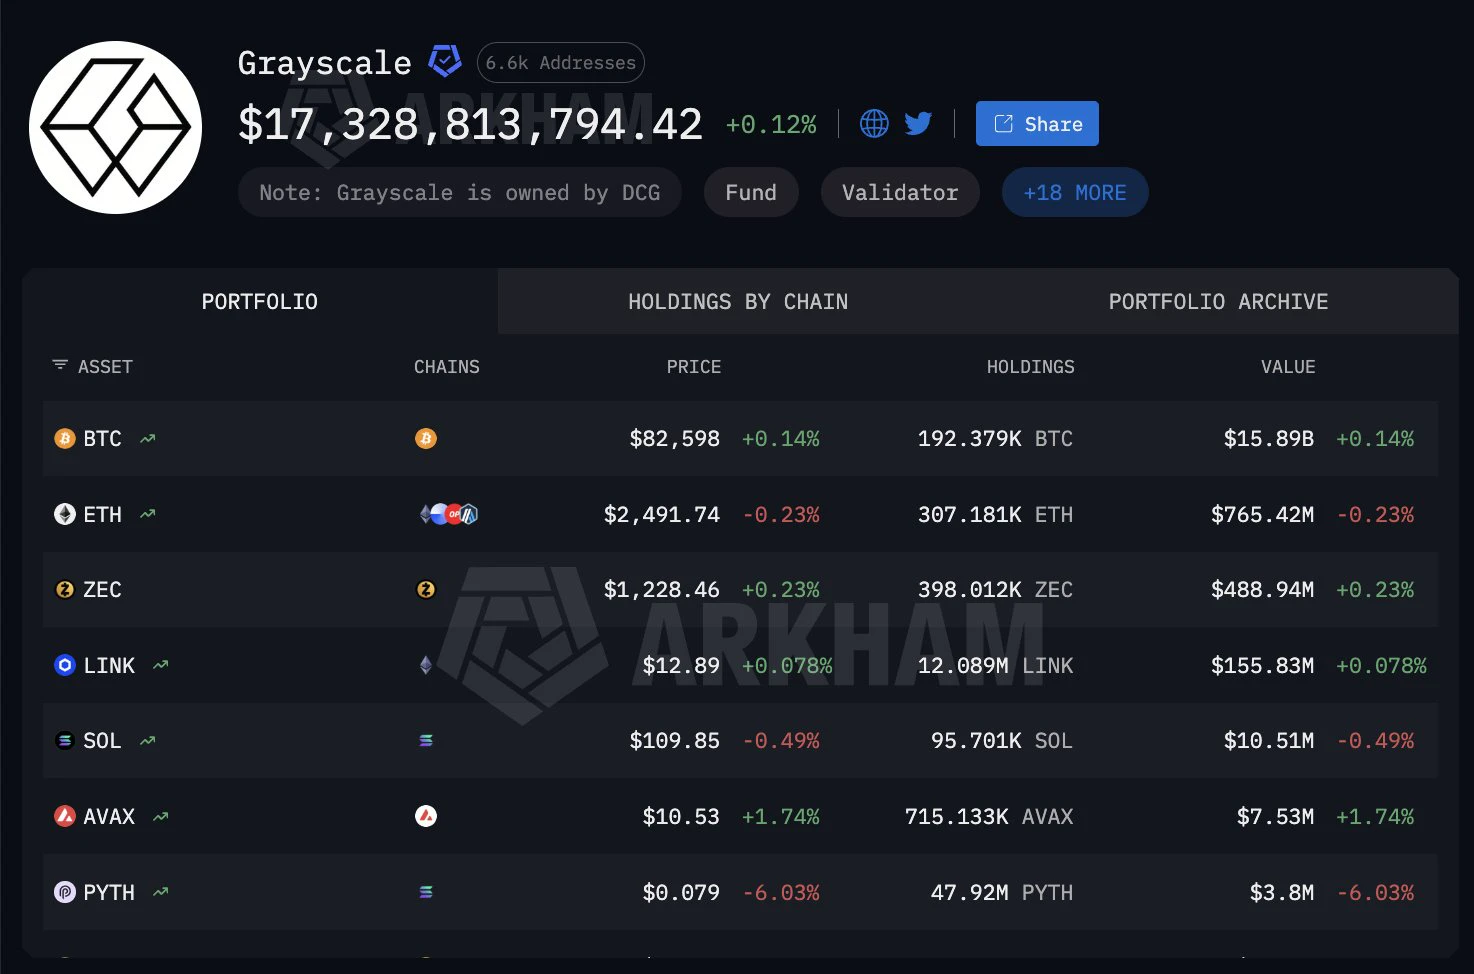Switch to the PORTFOLIO tab

(x=260, y=301)
